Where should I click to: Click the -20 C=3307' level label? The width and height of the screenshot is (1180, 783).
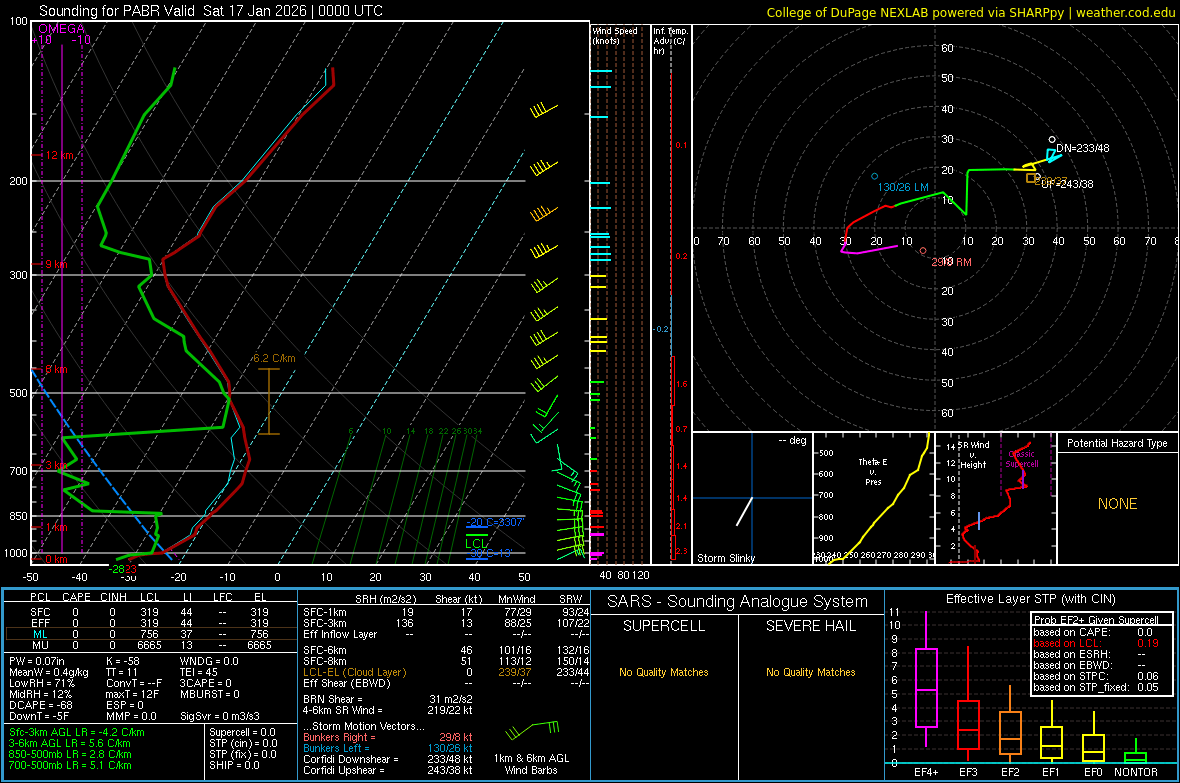click(x=494, y=522)
